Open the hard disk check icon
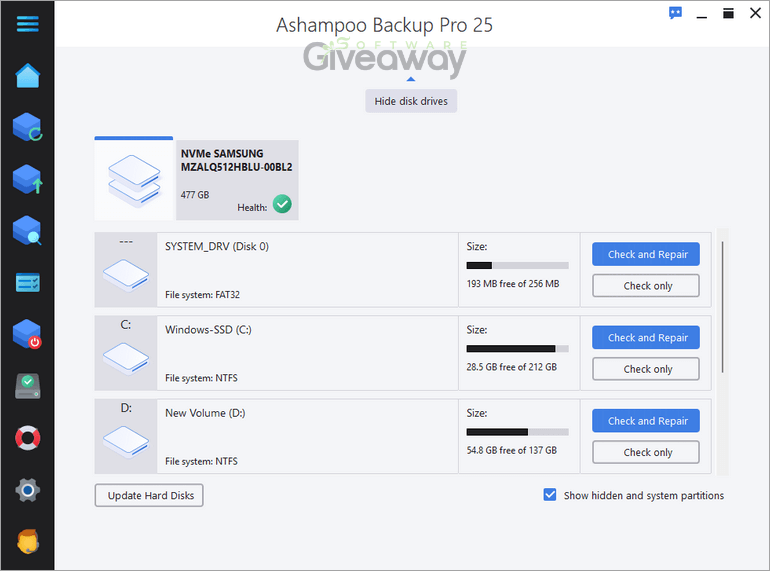The height and width of the screenshot is (571, 770). click(27, 386)
